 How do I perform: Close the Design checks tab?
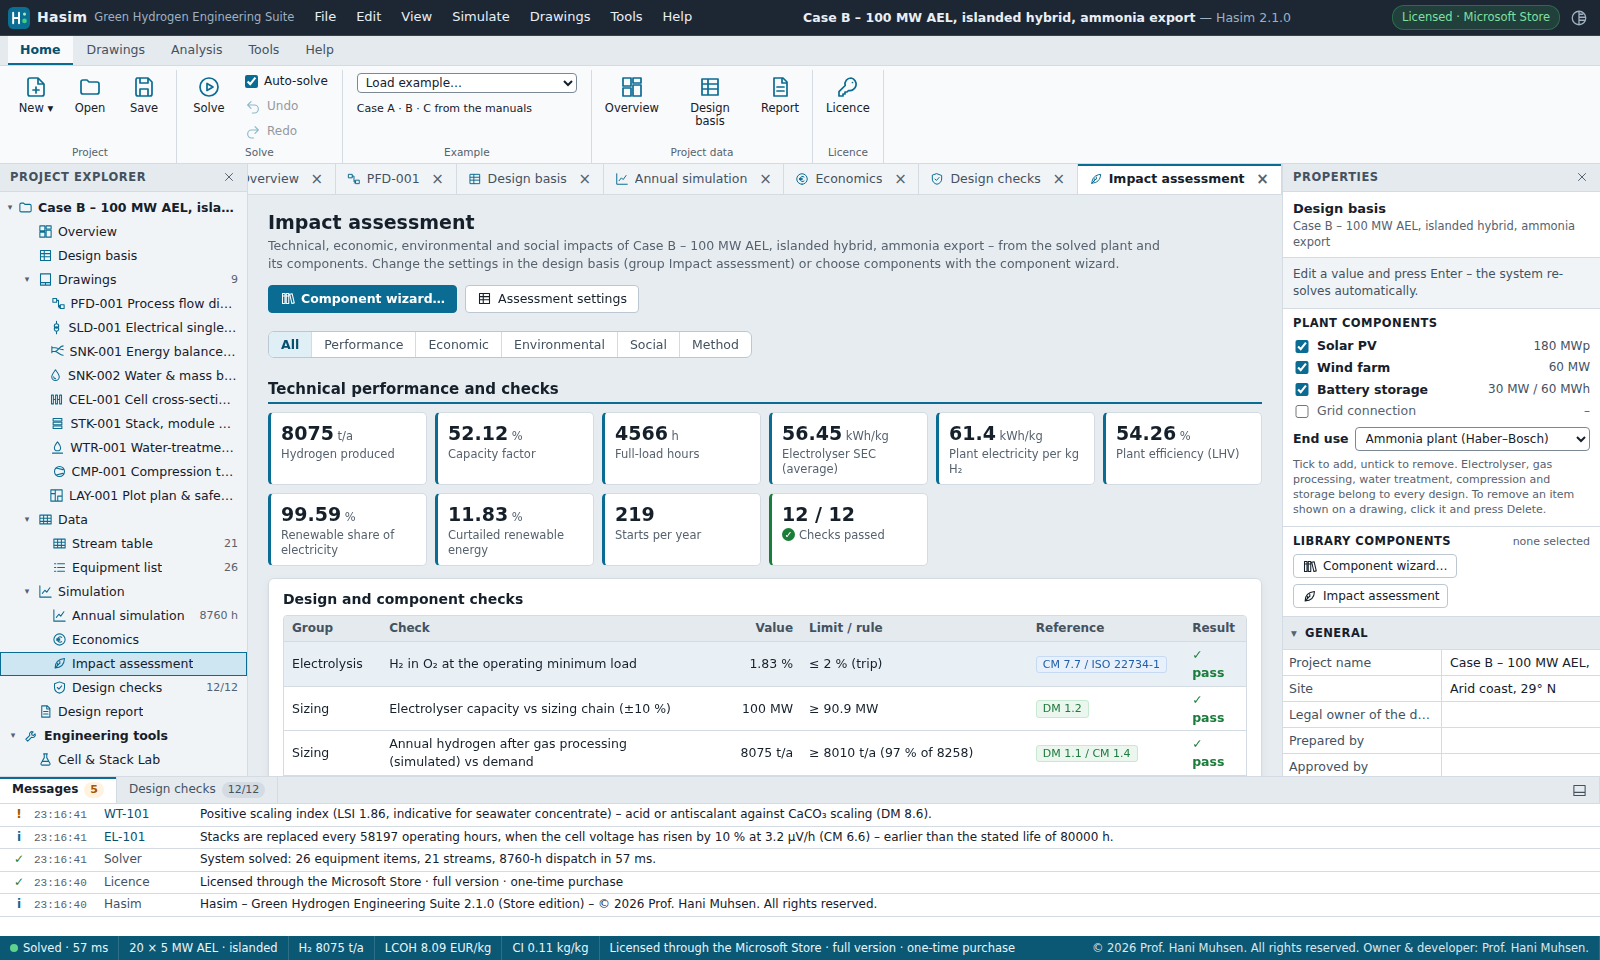1059,179
